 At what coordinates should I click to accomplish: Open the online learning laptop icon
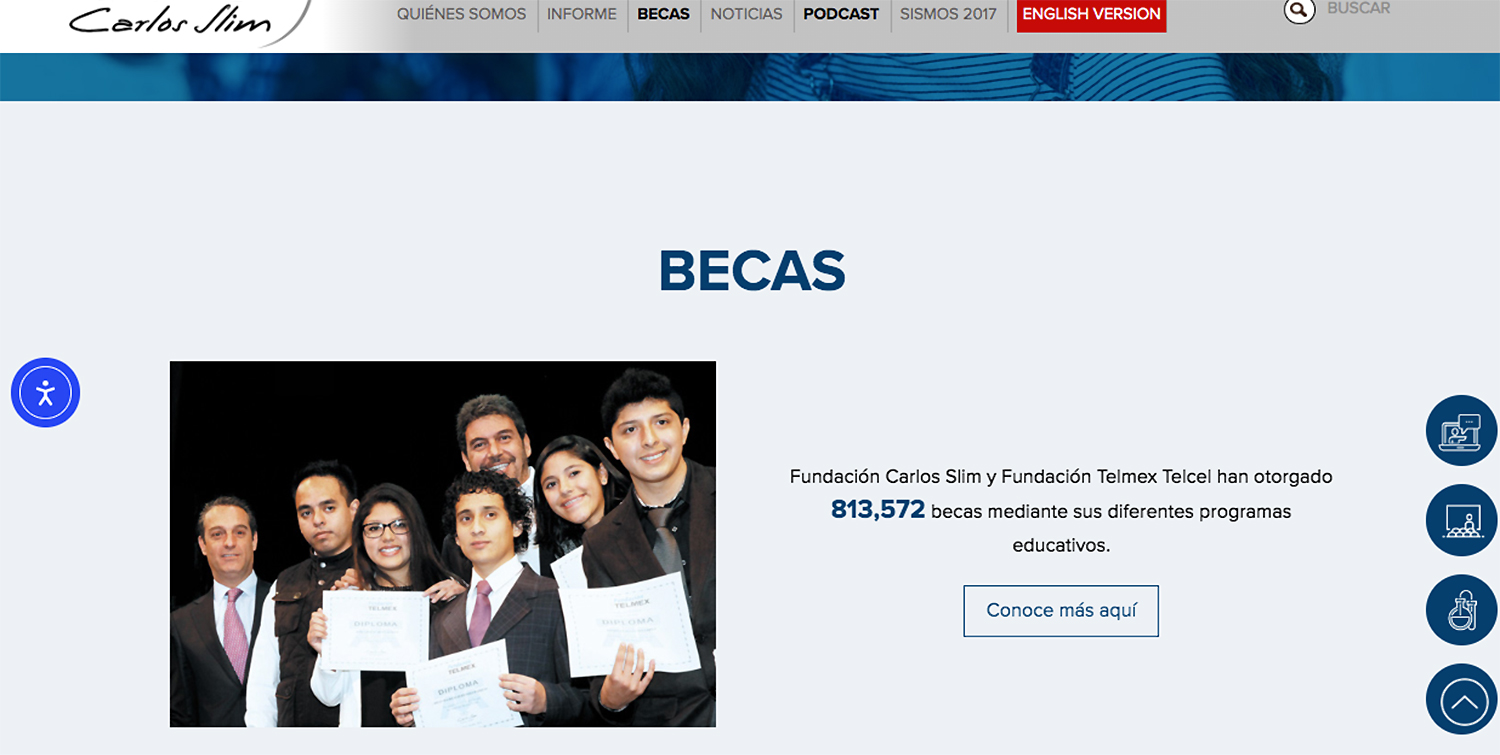[x=1461, y=431]
